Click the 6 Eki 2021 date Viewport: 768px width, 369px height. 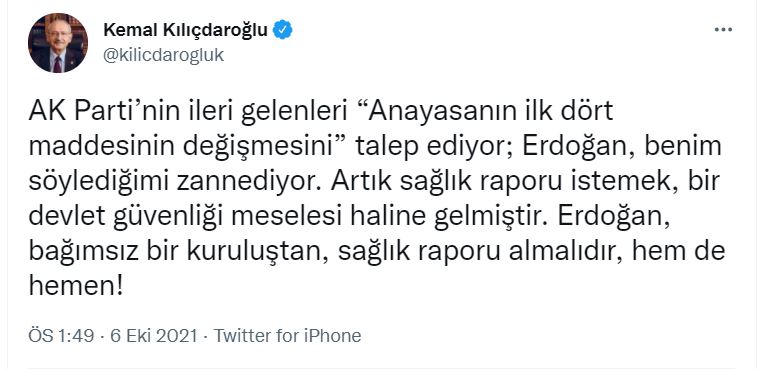click(x=154, y=336)
